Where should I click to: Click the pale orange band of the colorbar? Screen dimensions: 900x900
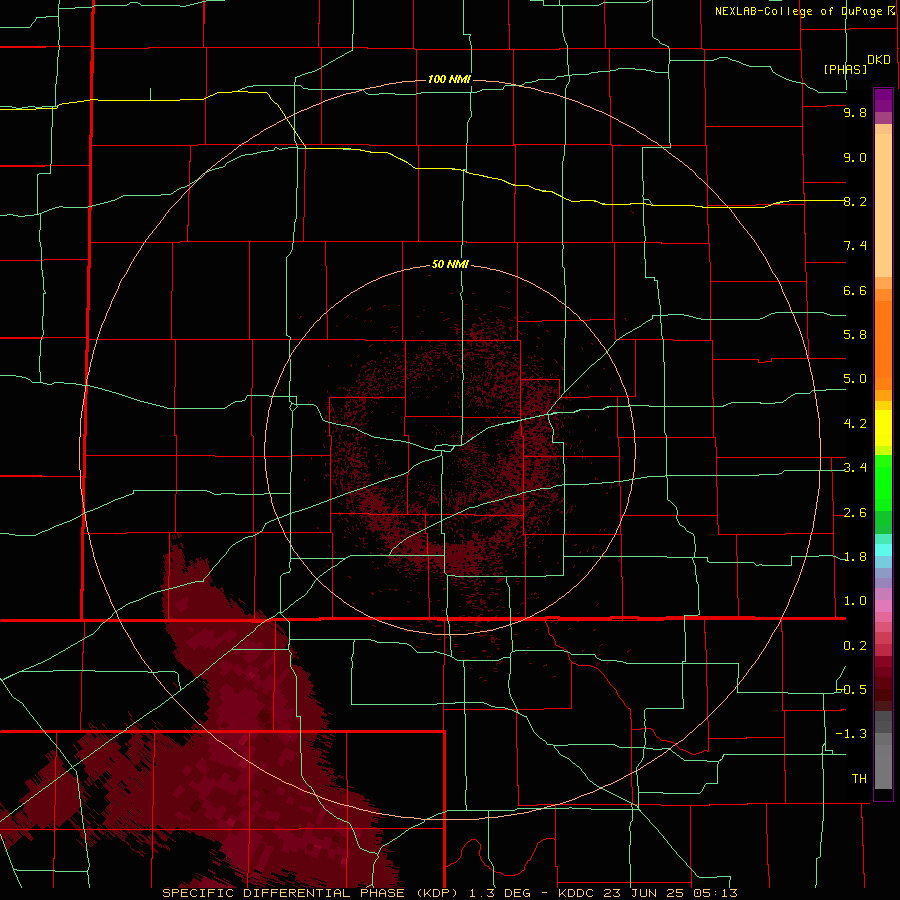point(883,201)
